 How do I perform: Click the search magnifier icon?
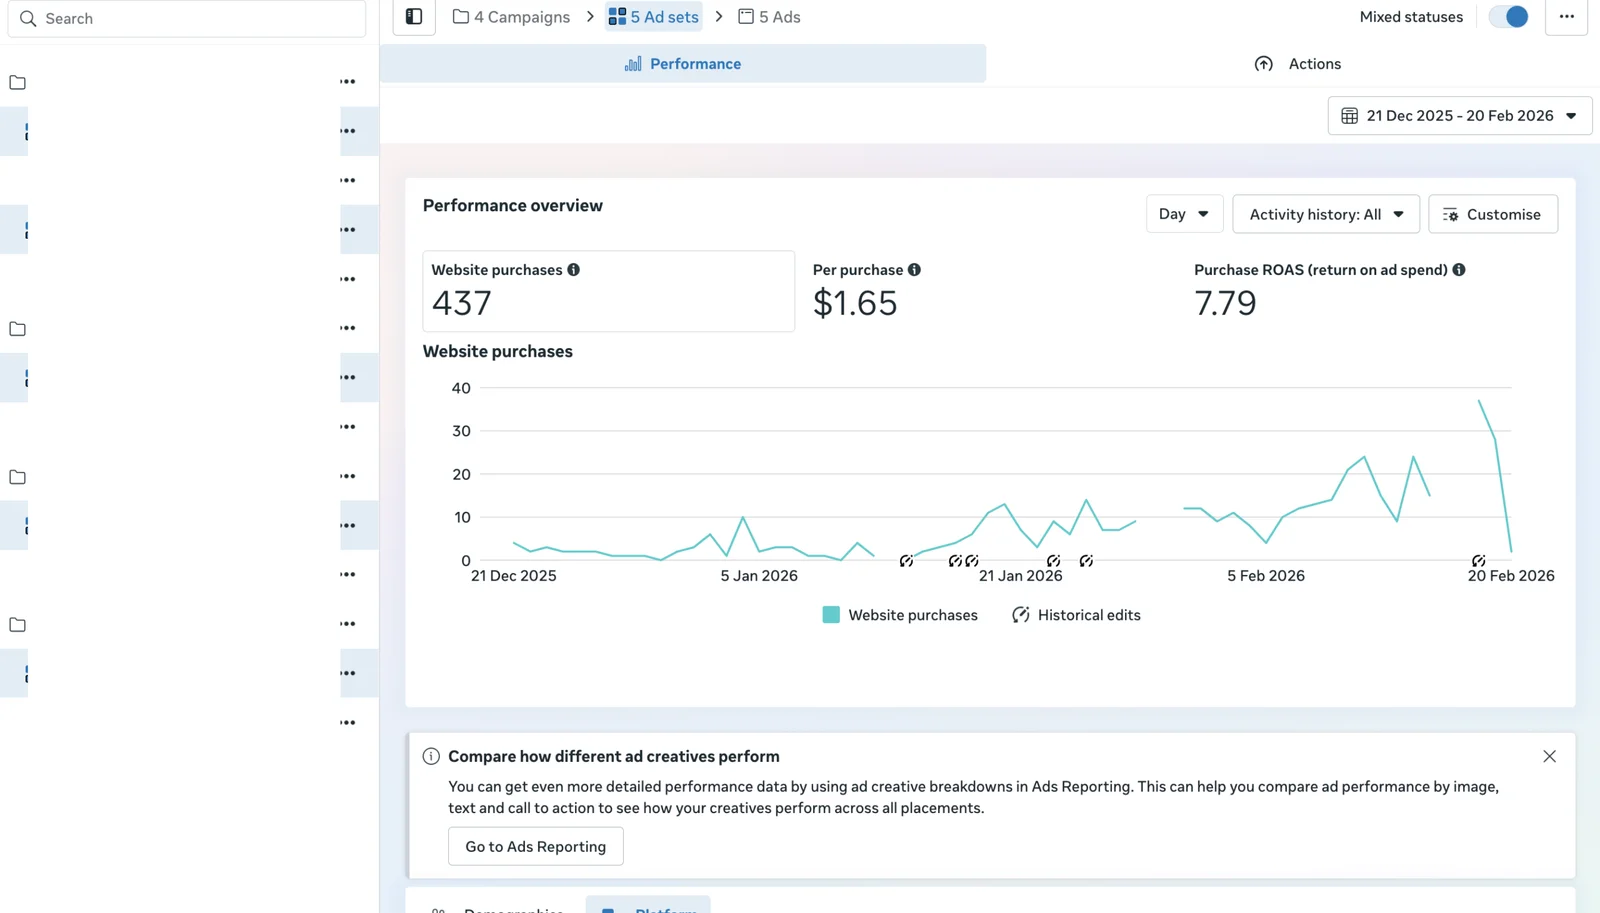coord(28,19)
